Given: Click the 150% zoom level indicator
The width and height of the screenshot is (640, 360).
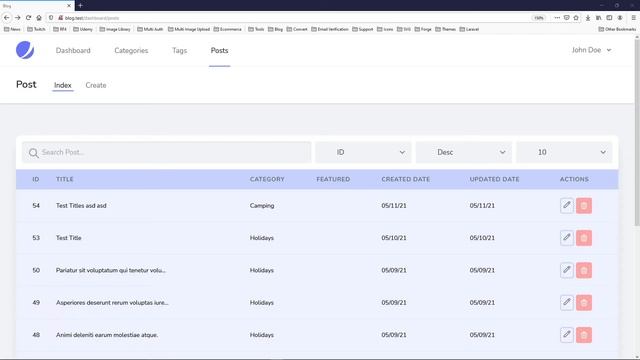Looking at the screenshot, I should (x=539, y=18).
